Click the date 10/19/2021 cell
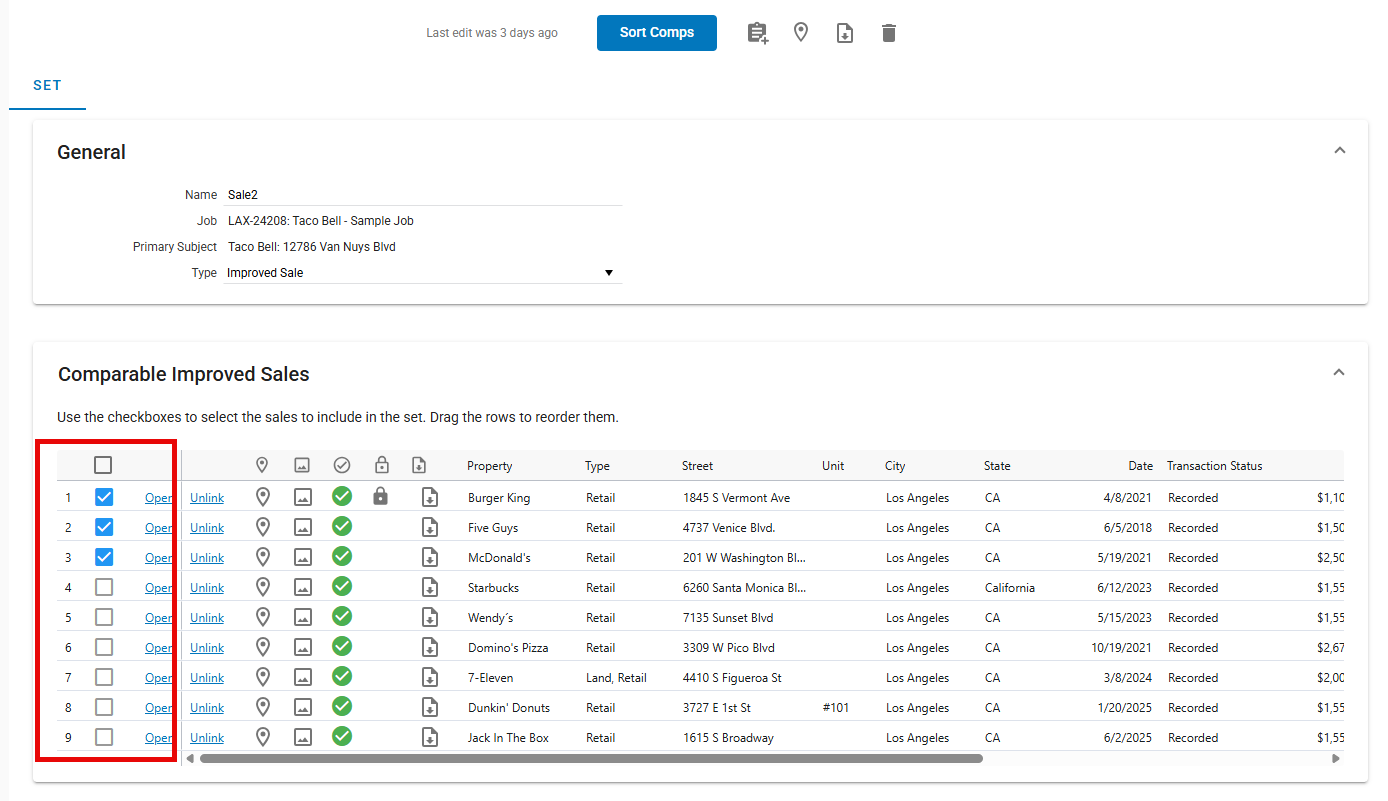Screen dimensions: 1388x801 coord(1122,648)
